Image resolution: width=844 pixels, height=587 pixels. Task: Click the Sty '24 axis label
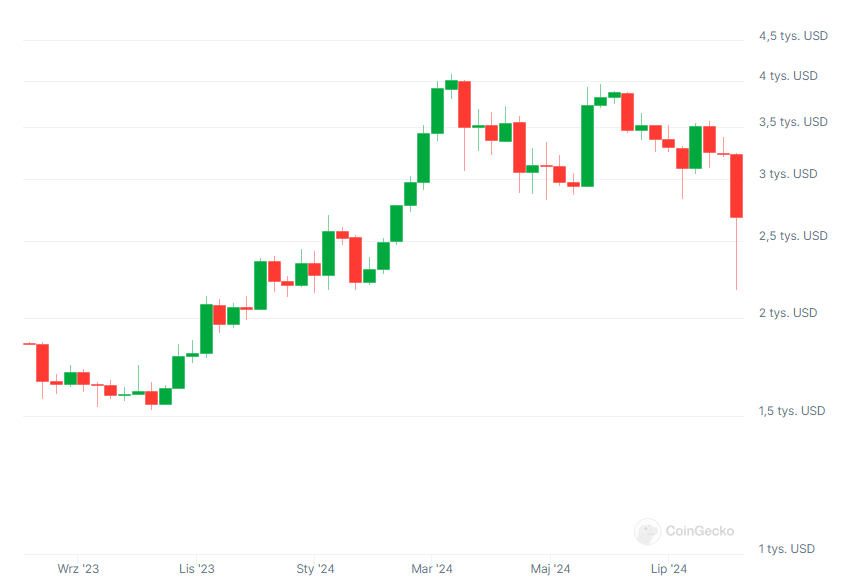pyautogui.click(x=315, y=569)
